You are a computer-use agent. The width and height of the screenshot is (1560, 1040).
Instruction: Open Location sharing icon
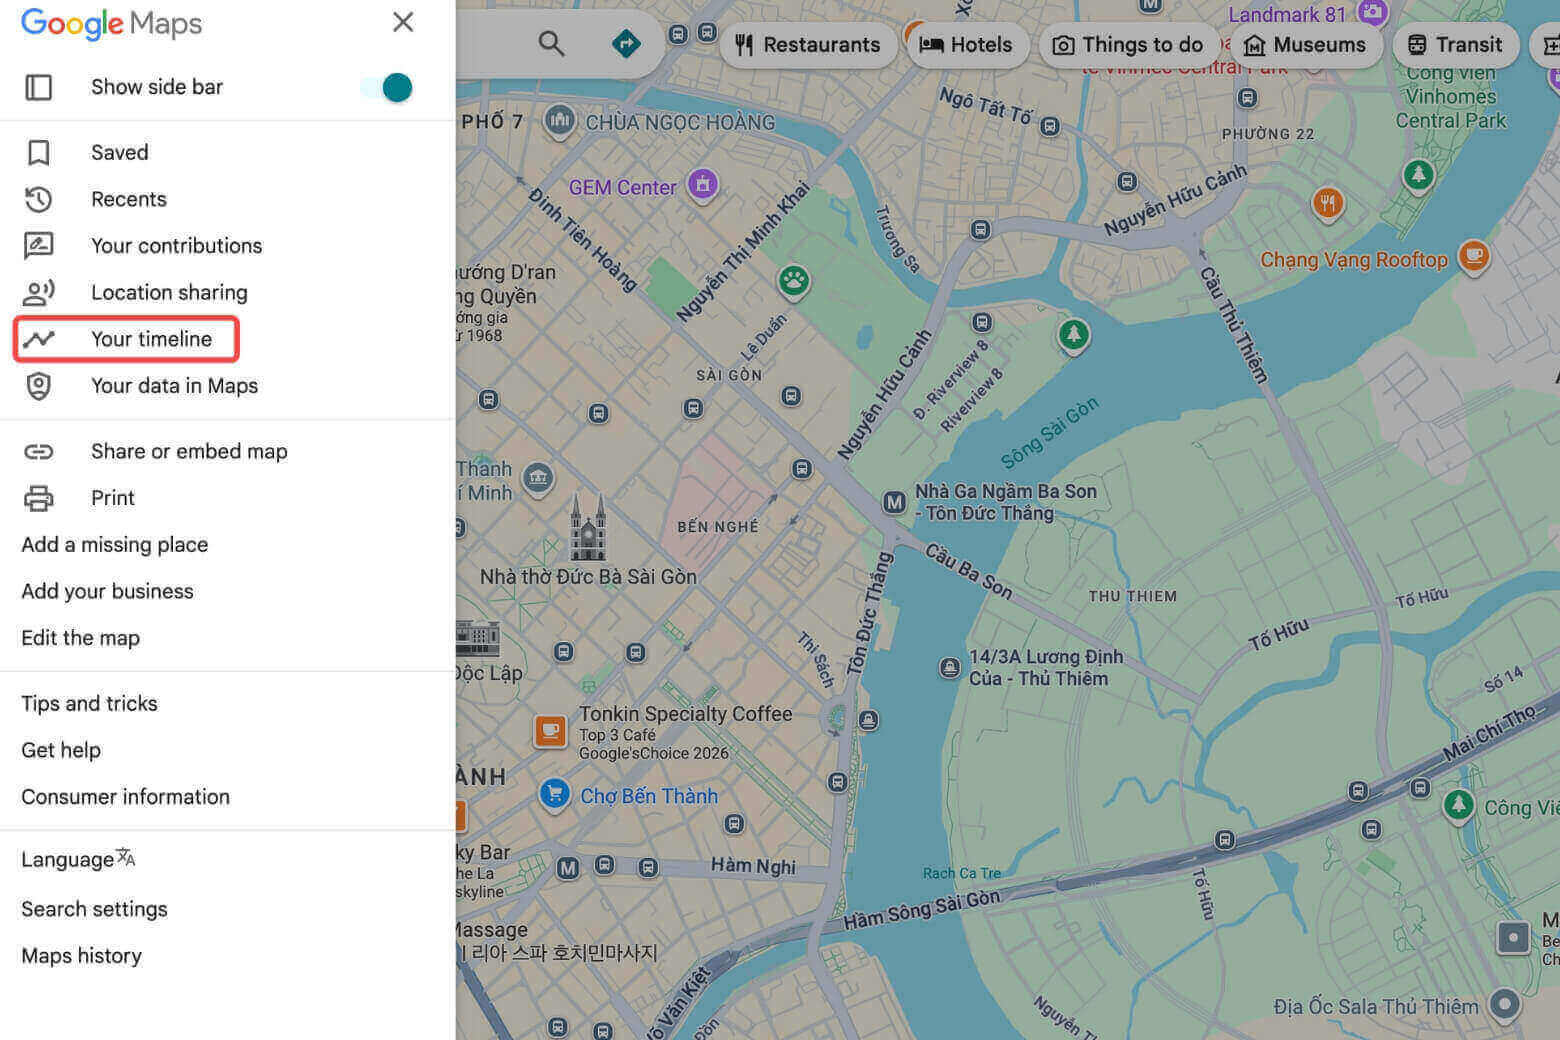(39, 292)
